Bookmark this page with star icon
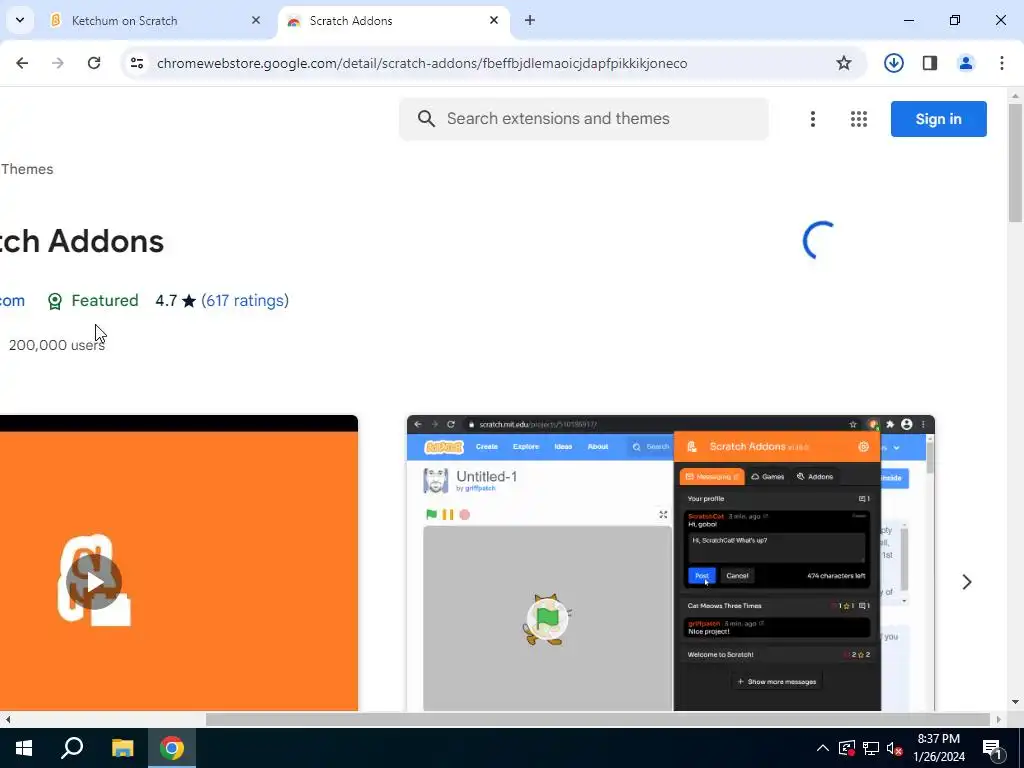This screenshot has width=1024, height=768. click(x=844, y=63)
